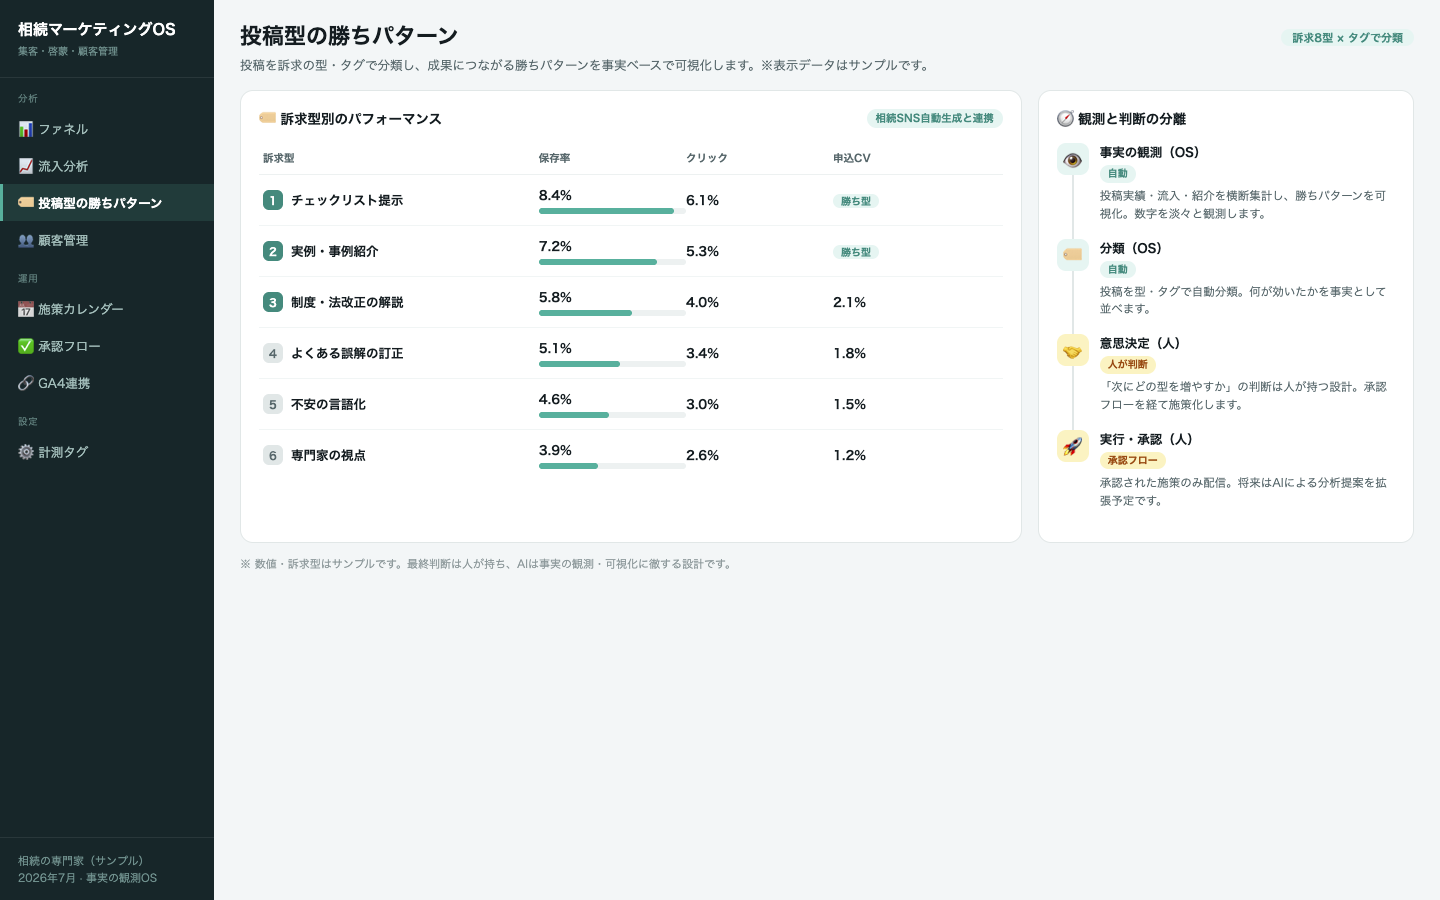1440x900 pixels.
Task: Click the 自動 badge under 事実の観測（OS）
Action: coord(1117,174)
